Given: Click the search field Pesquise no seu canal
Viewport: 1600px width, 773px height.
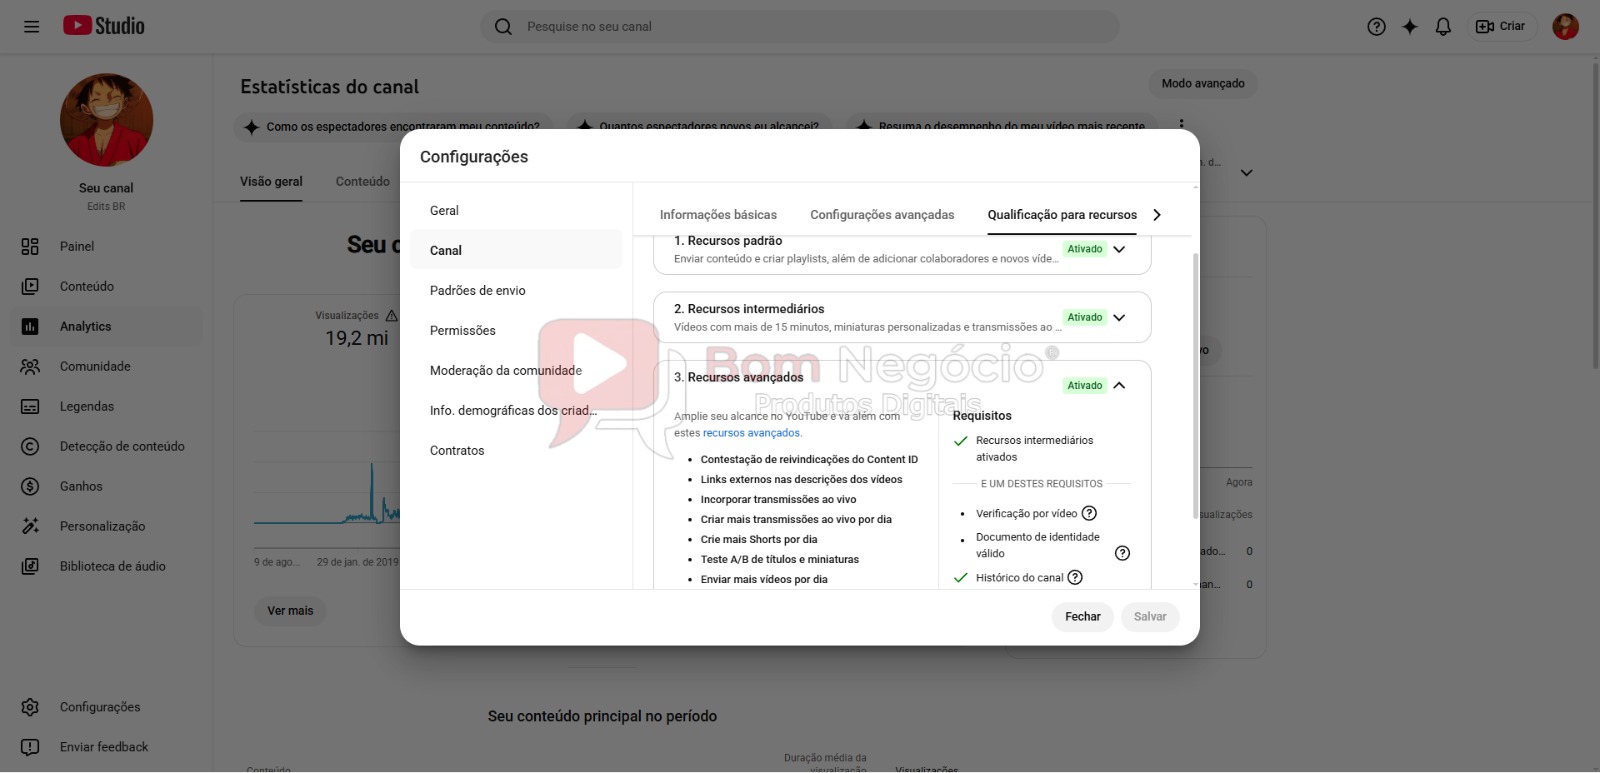Looking at the screenshot, I should click(800, 26).
